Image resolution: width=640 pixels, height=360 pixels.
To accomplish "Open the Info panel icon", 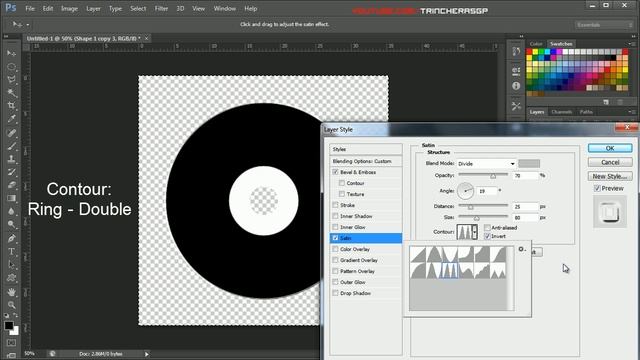I will [516, 86].
